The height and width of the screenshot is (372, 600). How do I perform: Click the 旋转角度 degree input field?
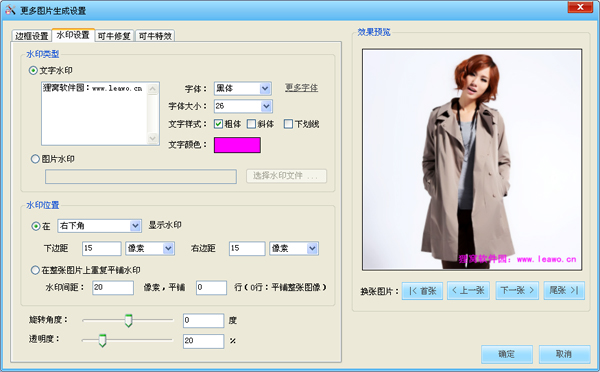pos(203,320)
